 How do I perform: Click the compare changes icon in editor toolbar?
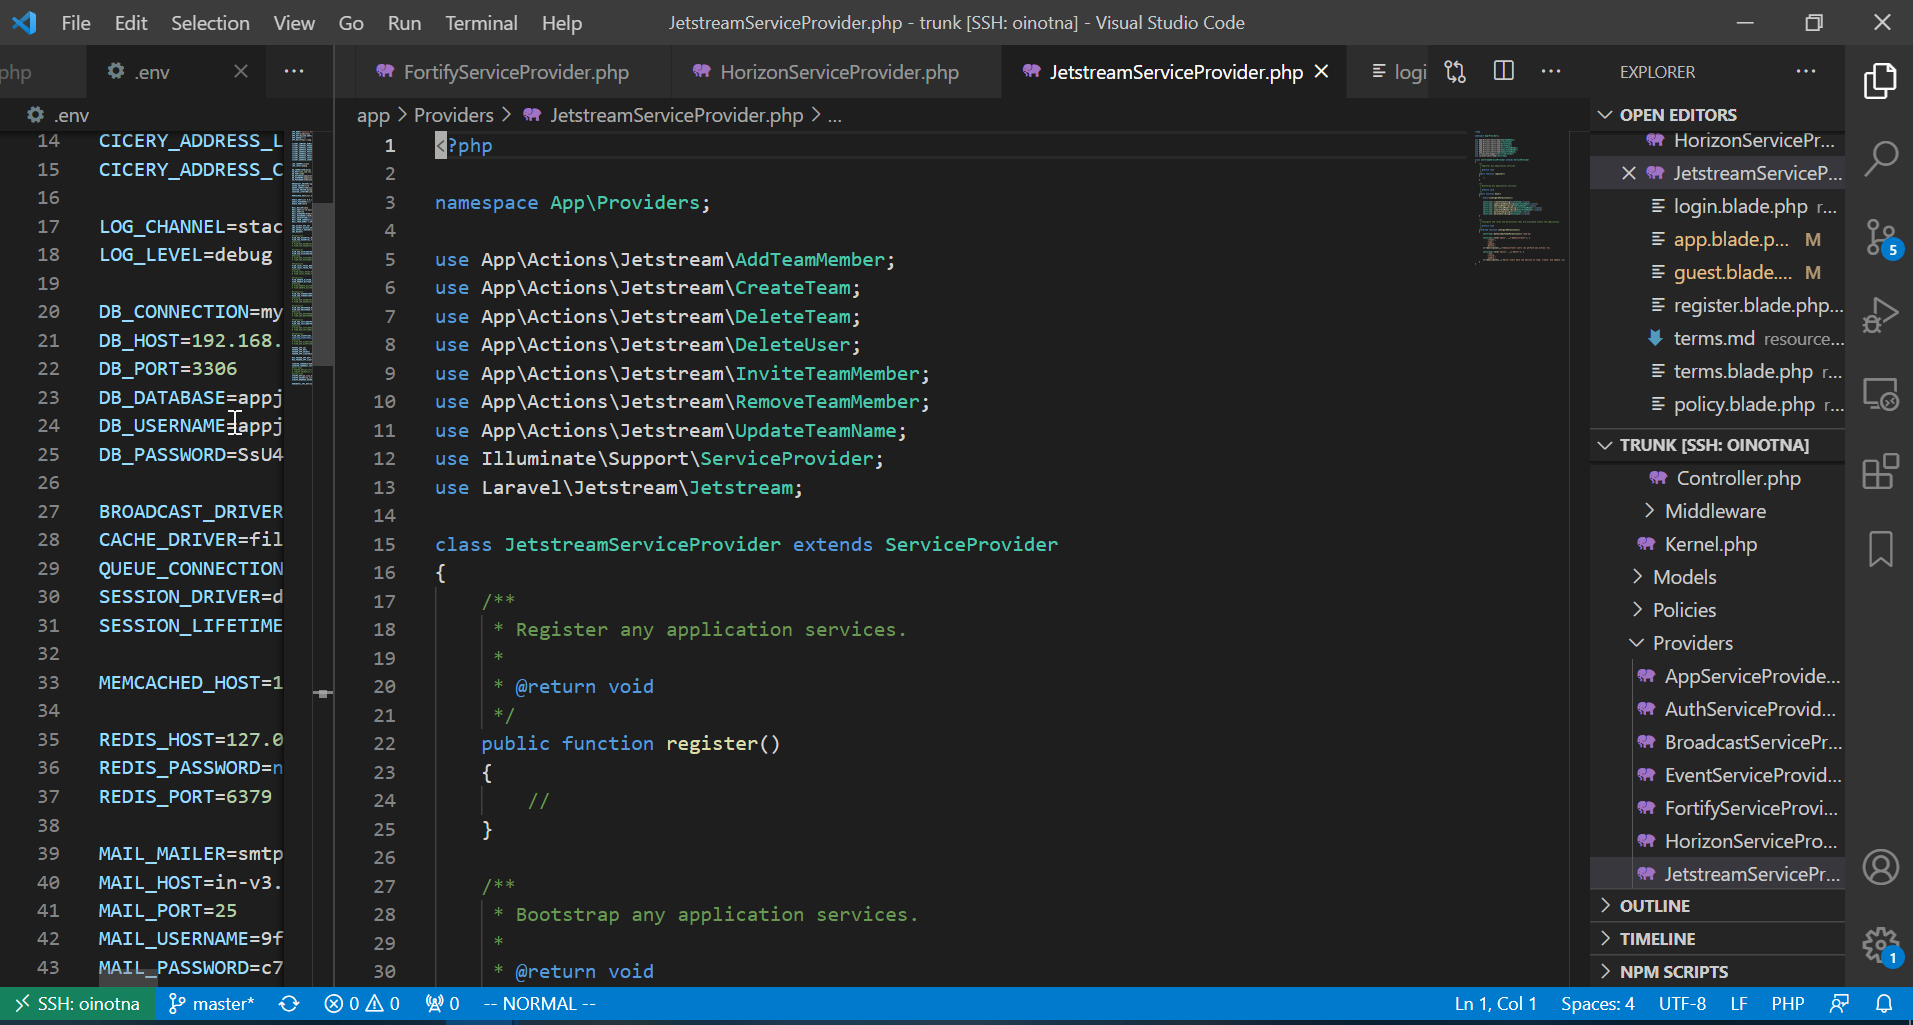click(1455, 72)
